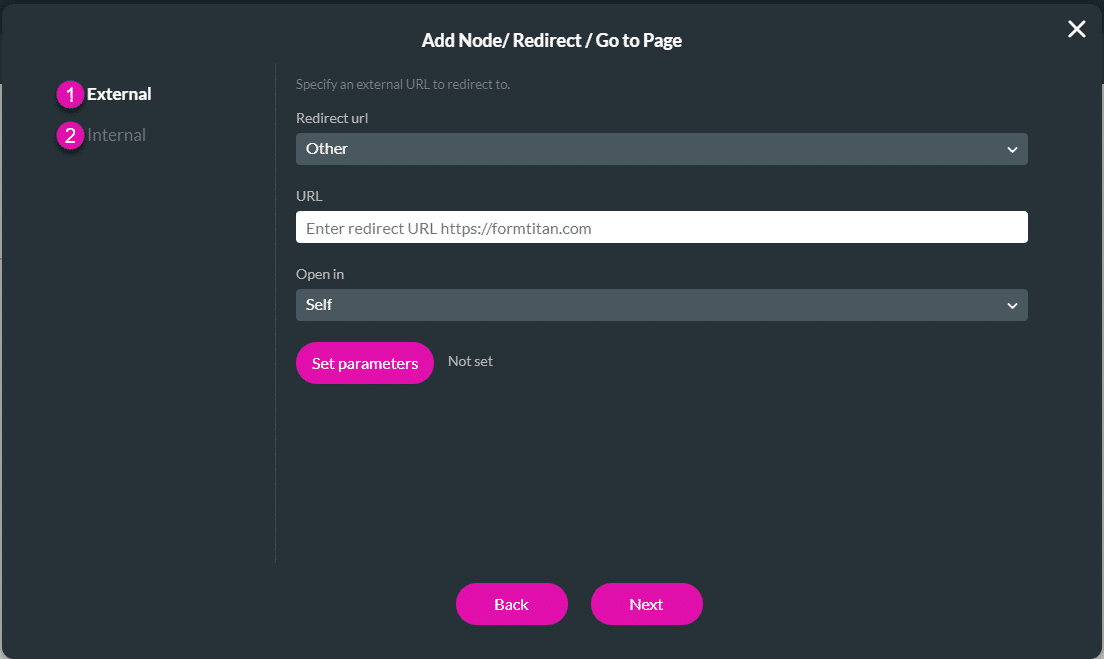Screen dimensions: 1104x659
Task: Open the Redirect url dropdown showing Other
Action: coord(660,148)
